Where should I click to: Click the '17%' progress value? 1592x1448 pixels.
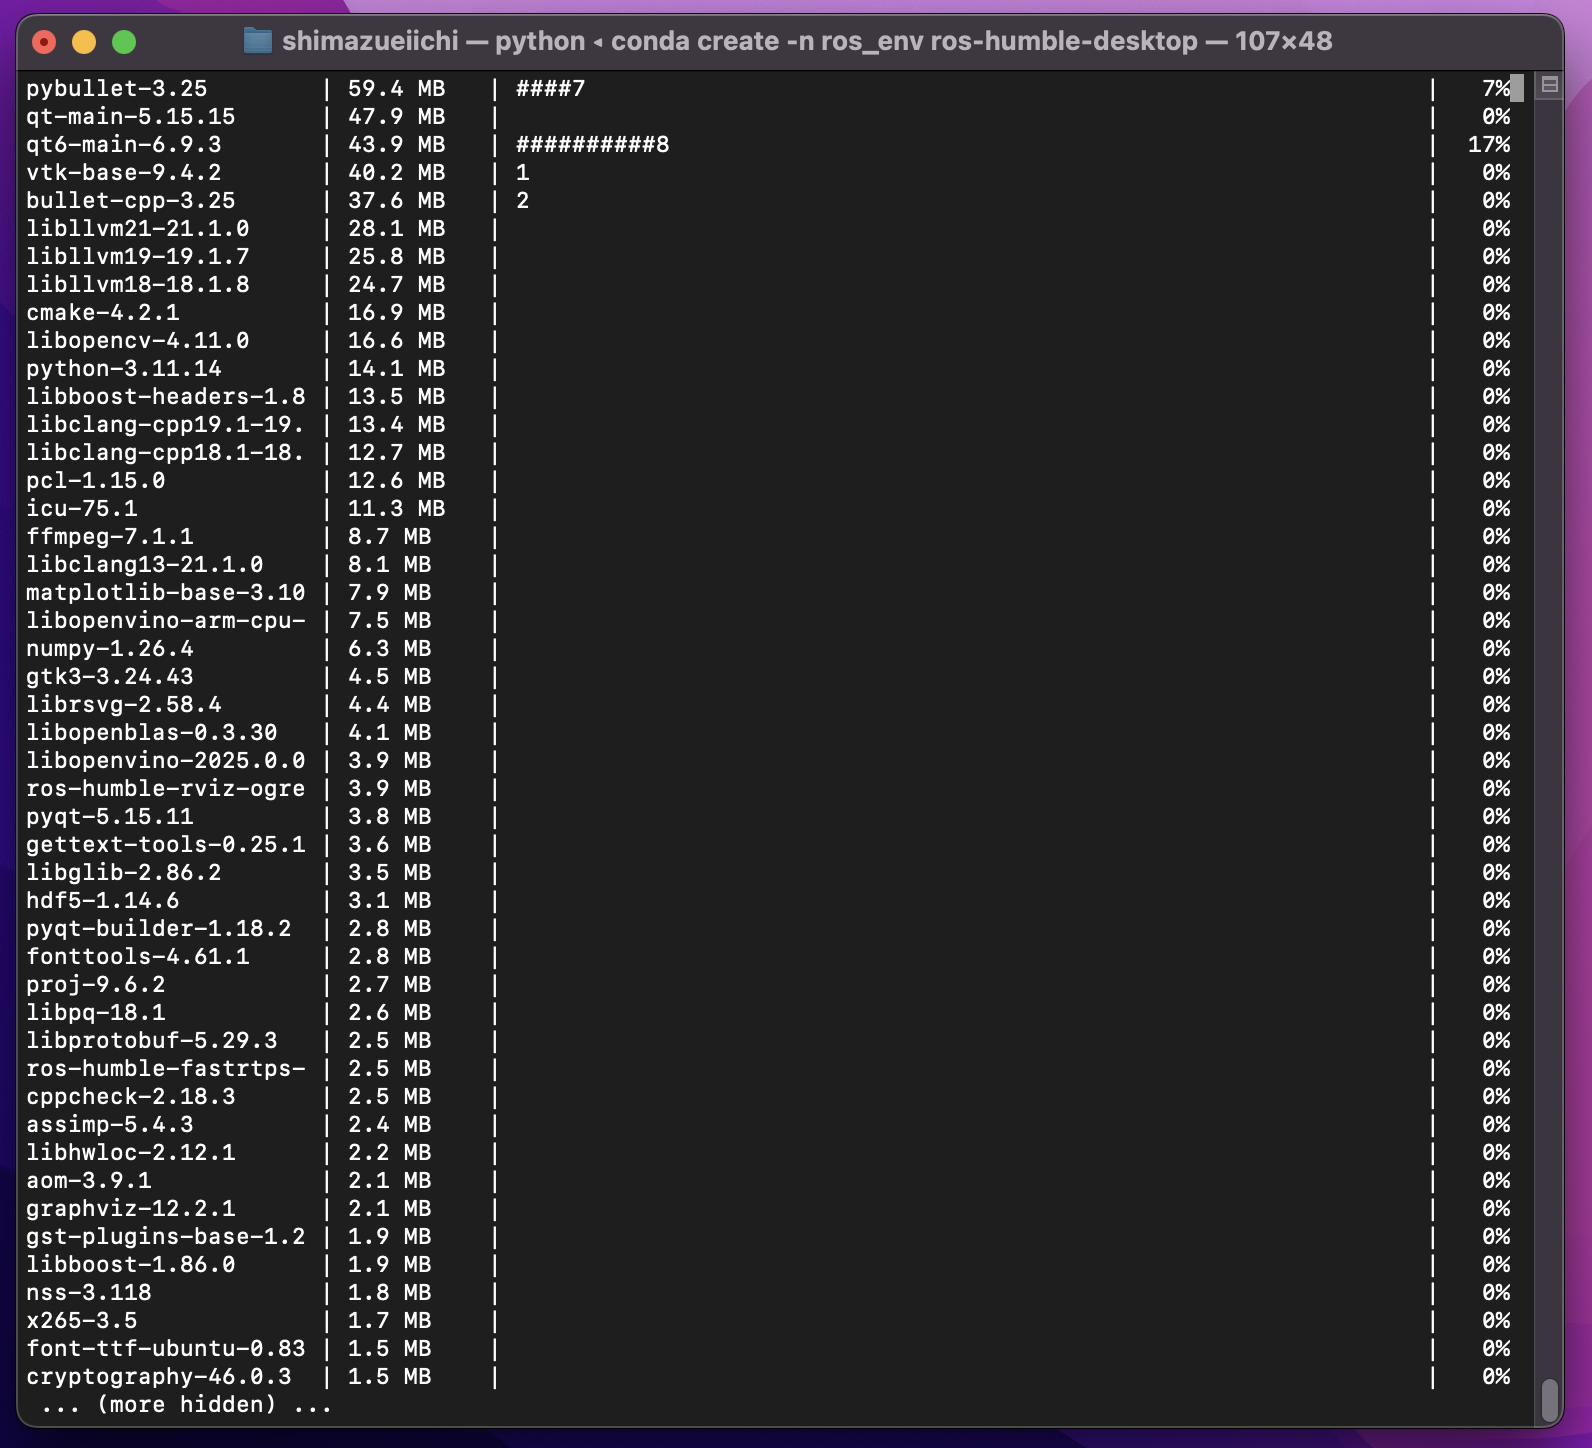tap(1489, 145)
